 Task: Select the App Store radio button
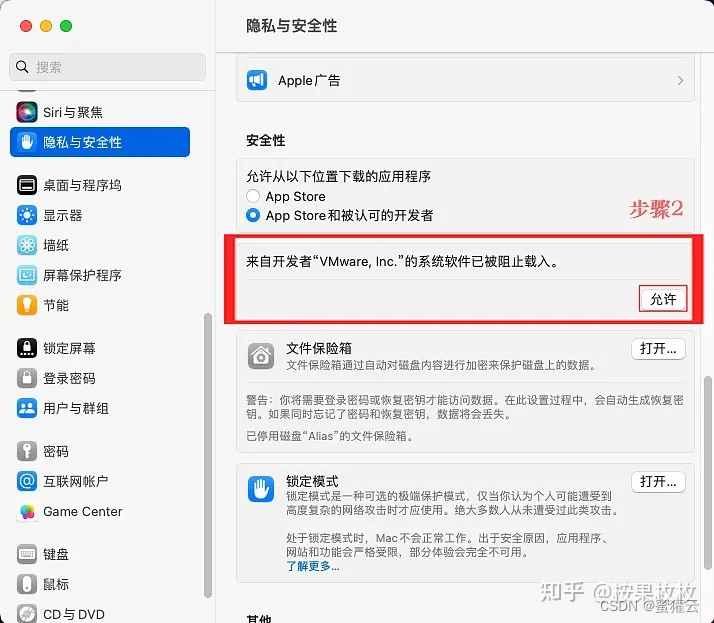pos(253,196)
